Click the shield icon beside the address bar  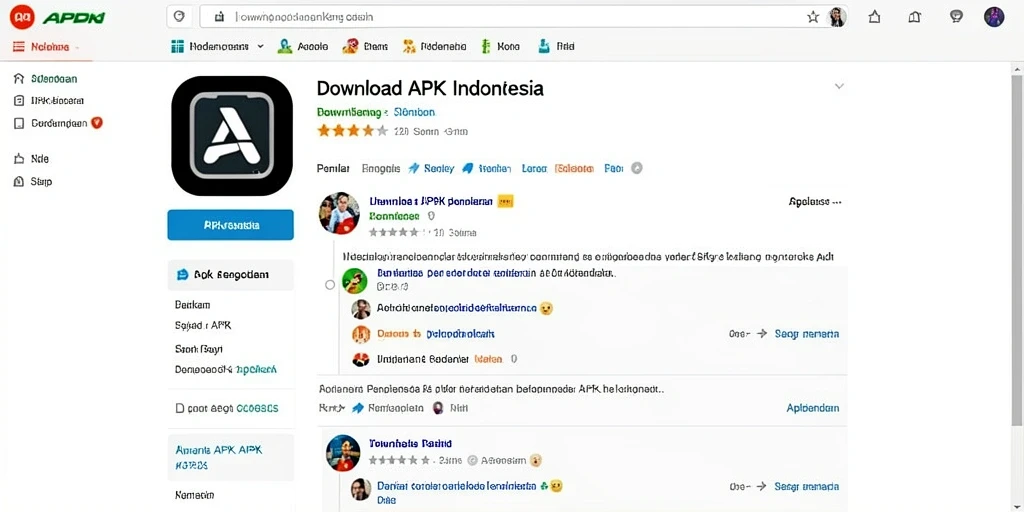[x=180, y=17]
